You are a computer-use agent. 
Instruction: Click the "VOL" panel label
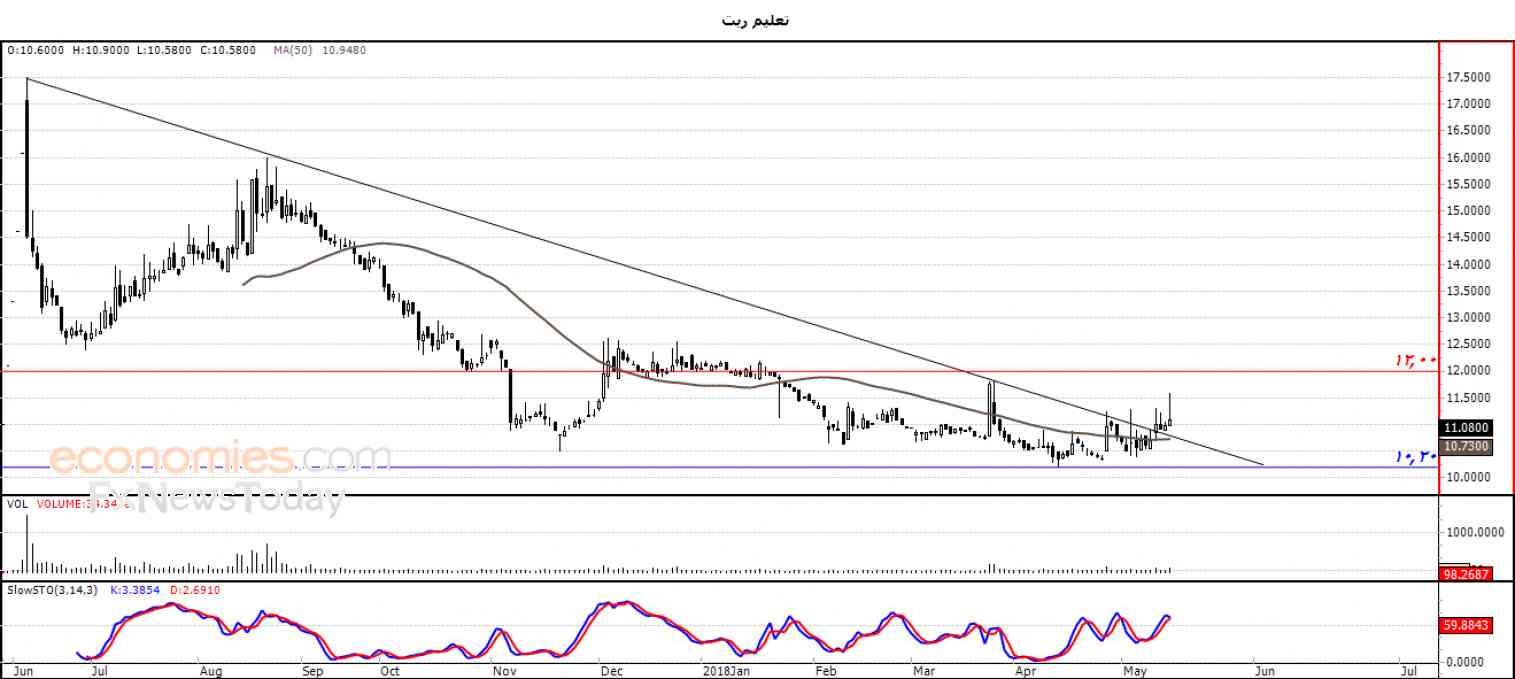pyautogui.click(x=17, y=504)
